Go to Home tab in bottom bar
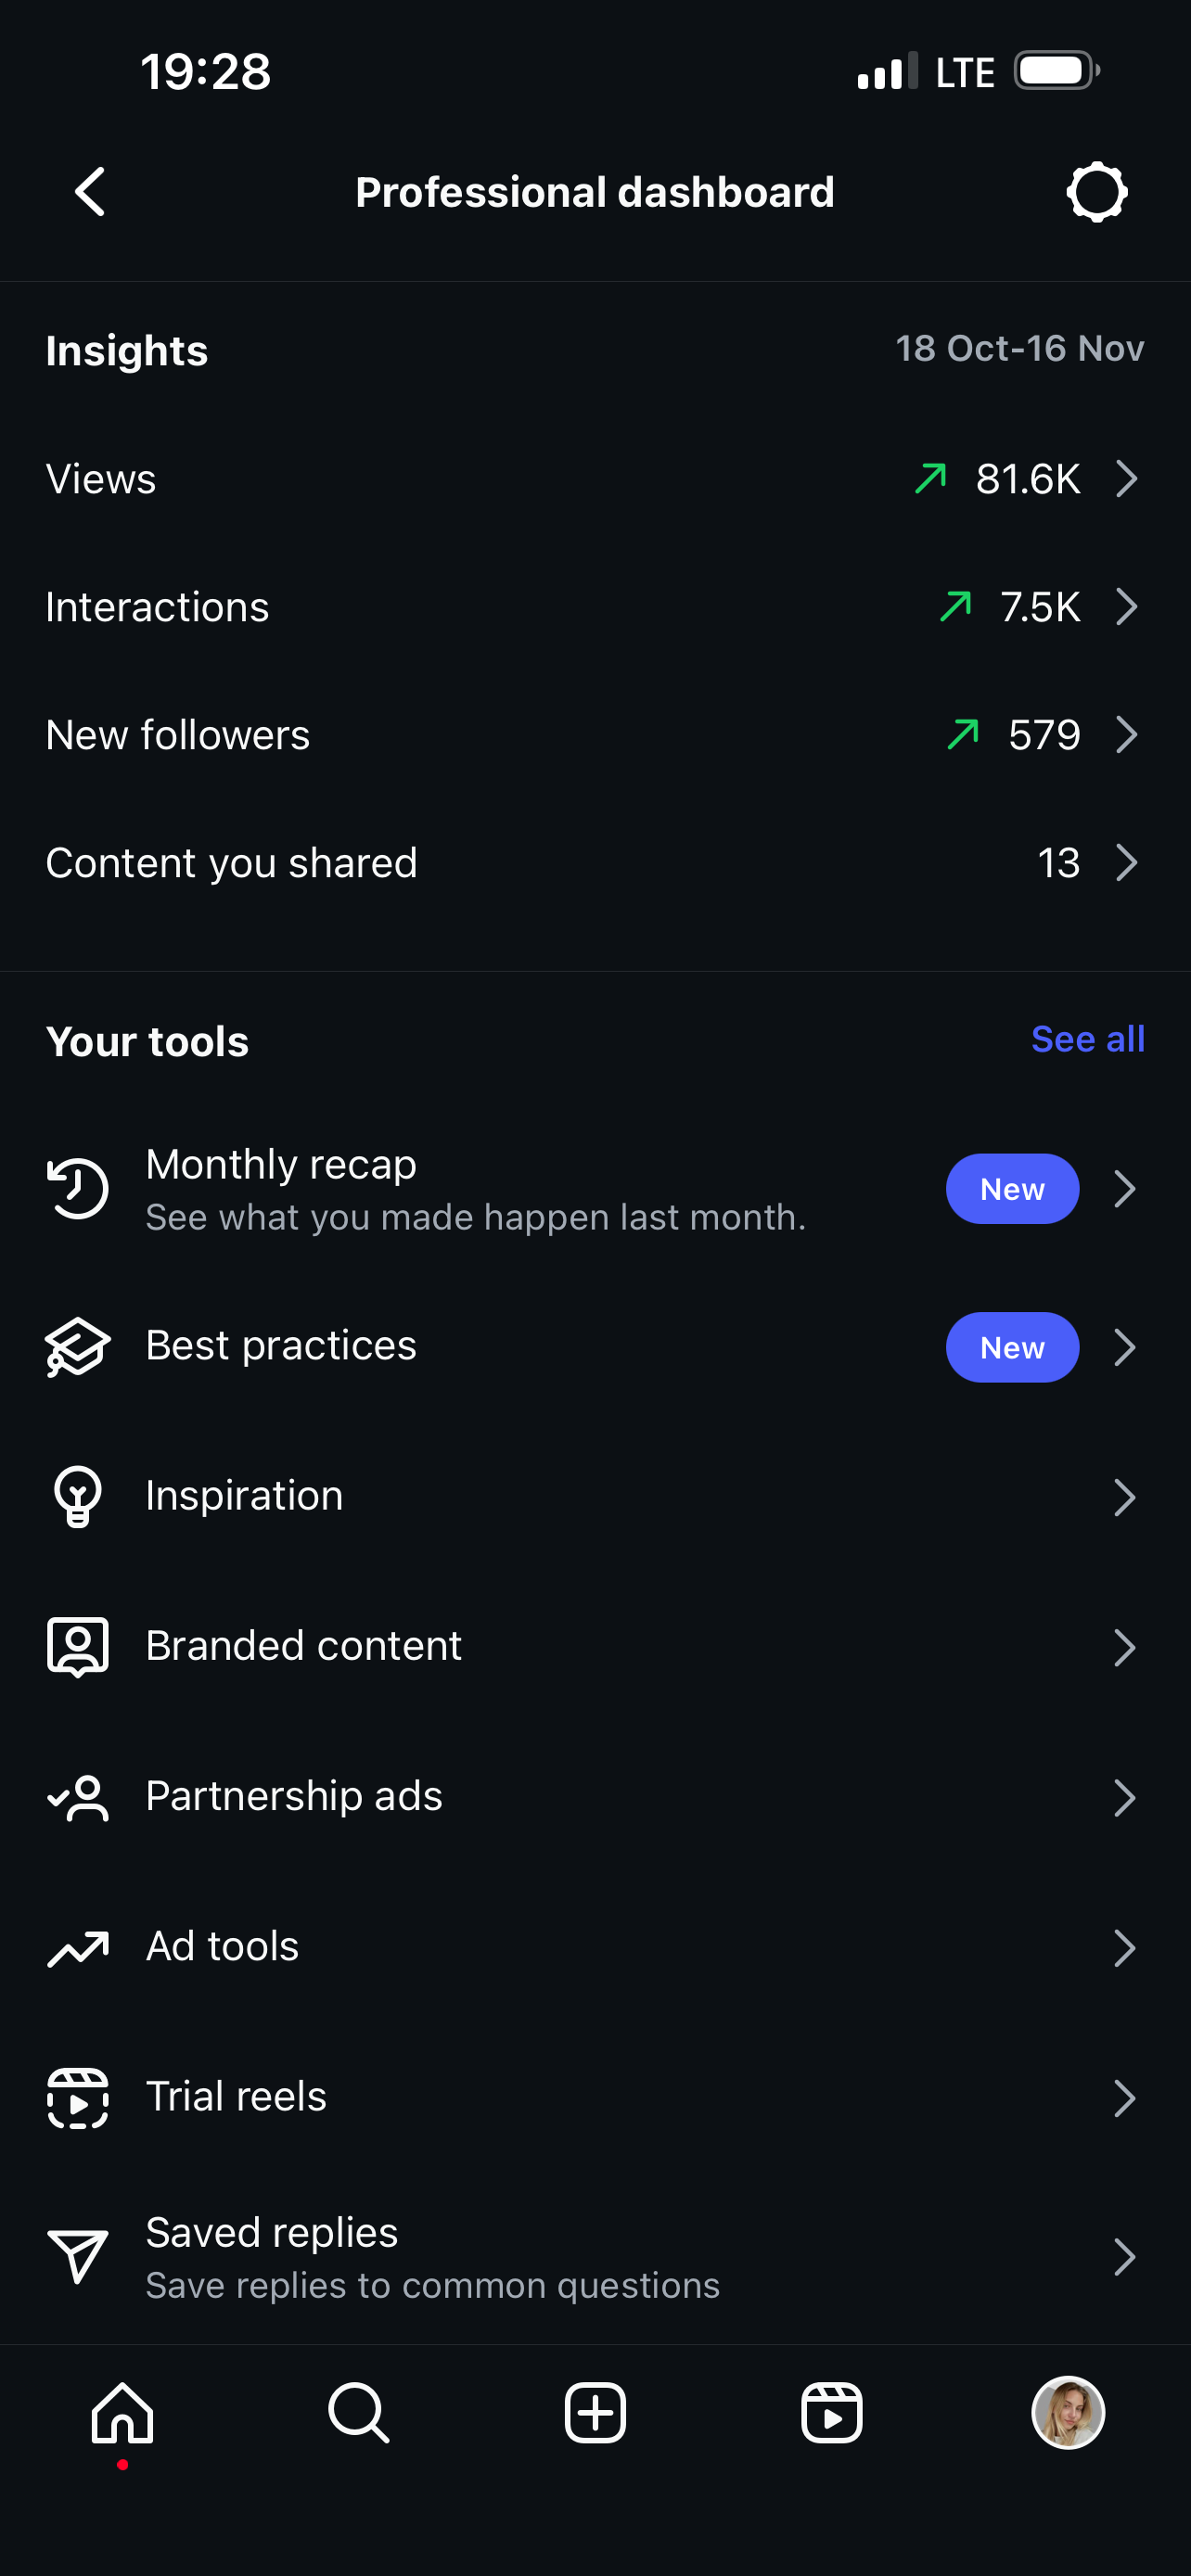The image size is (1191, 2576). point(122,2413)
